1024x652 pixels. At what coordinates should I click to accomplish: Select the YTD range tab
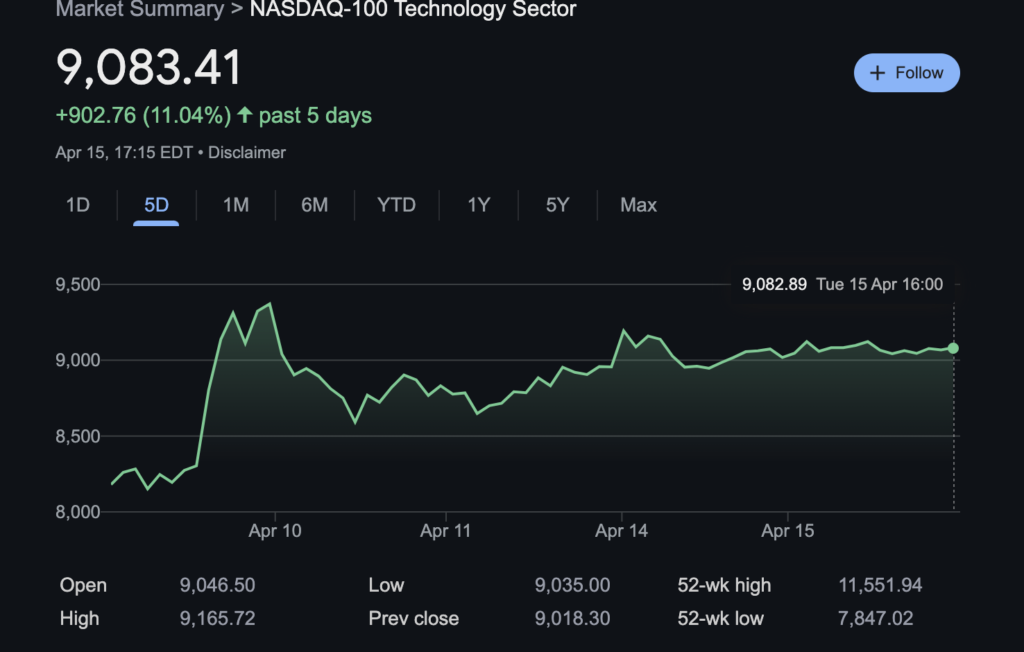(x=396, y=205)
